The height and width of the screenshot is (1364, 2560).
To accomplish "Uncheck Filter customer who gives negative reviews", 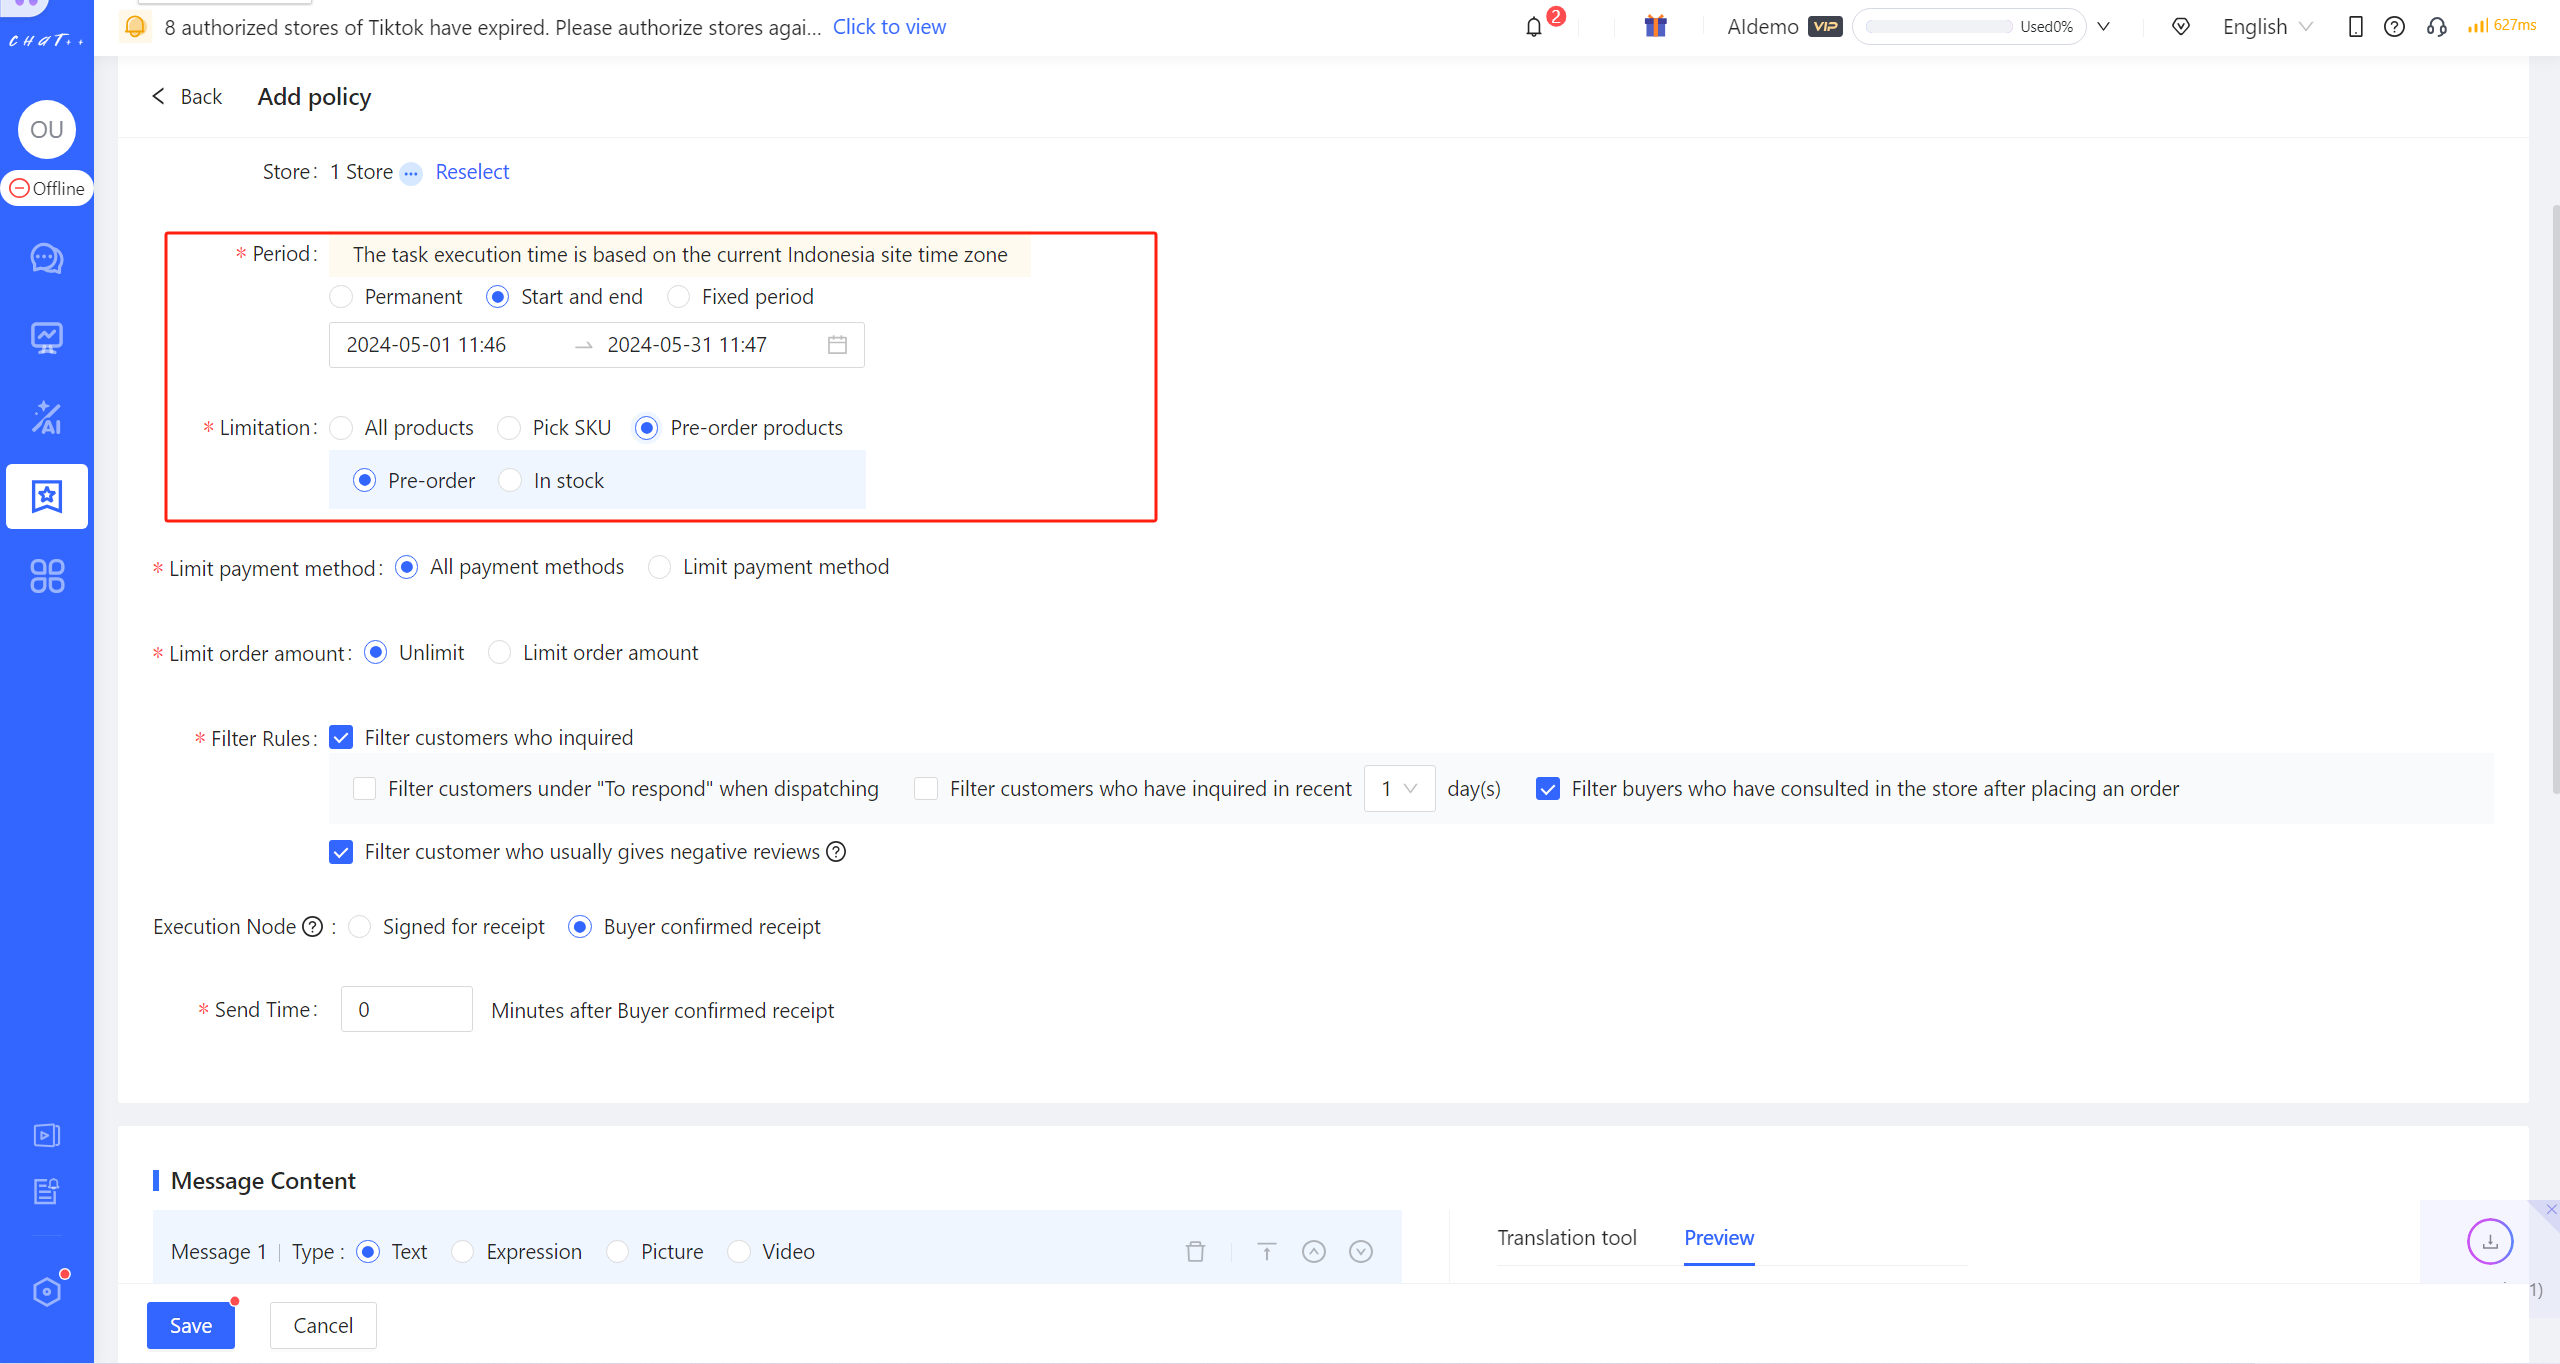I will coord(341,852).
